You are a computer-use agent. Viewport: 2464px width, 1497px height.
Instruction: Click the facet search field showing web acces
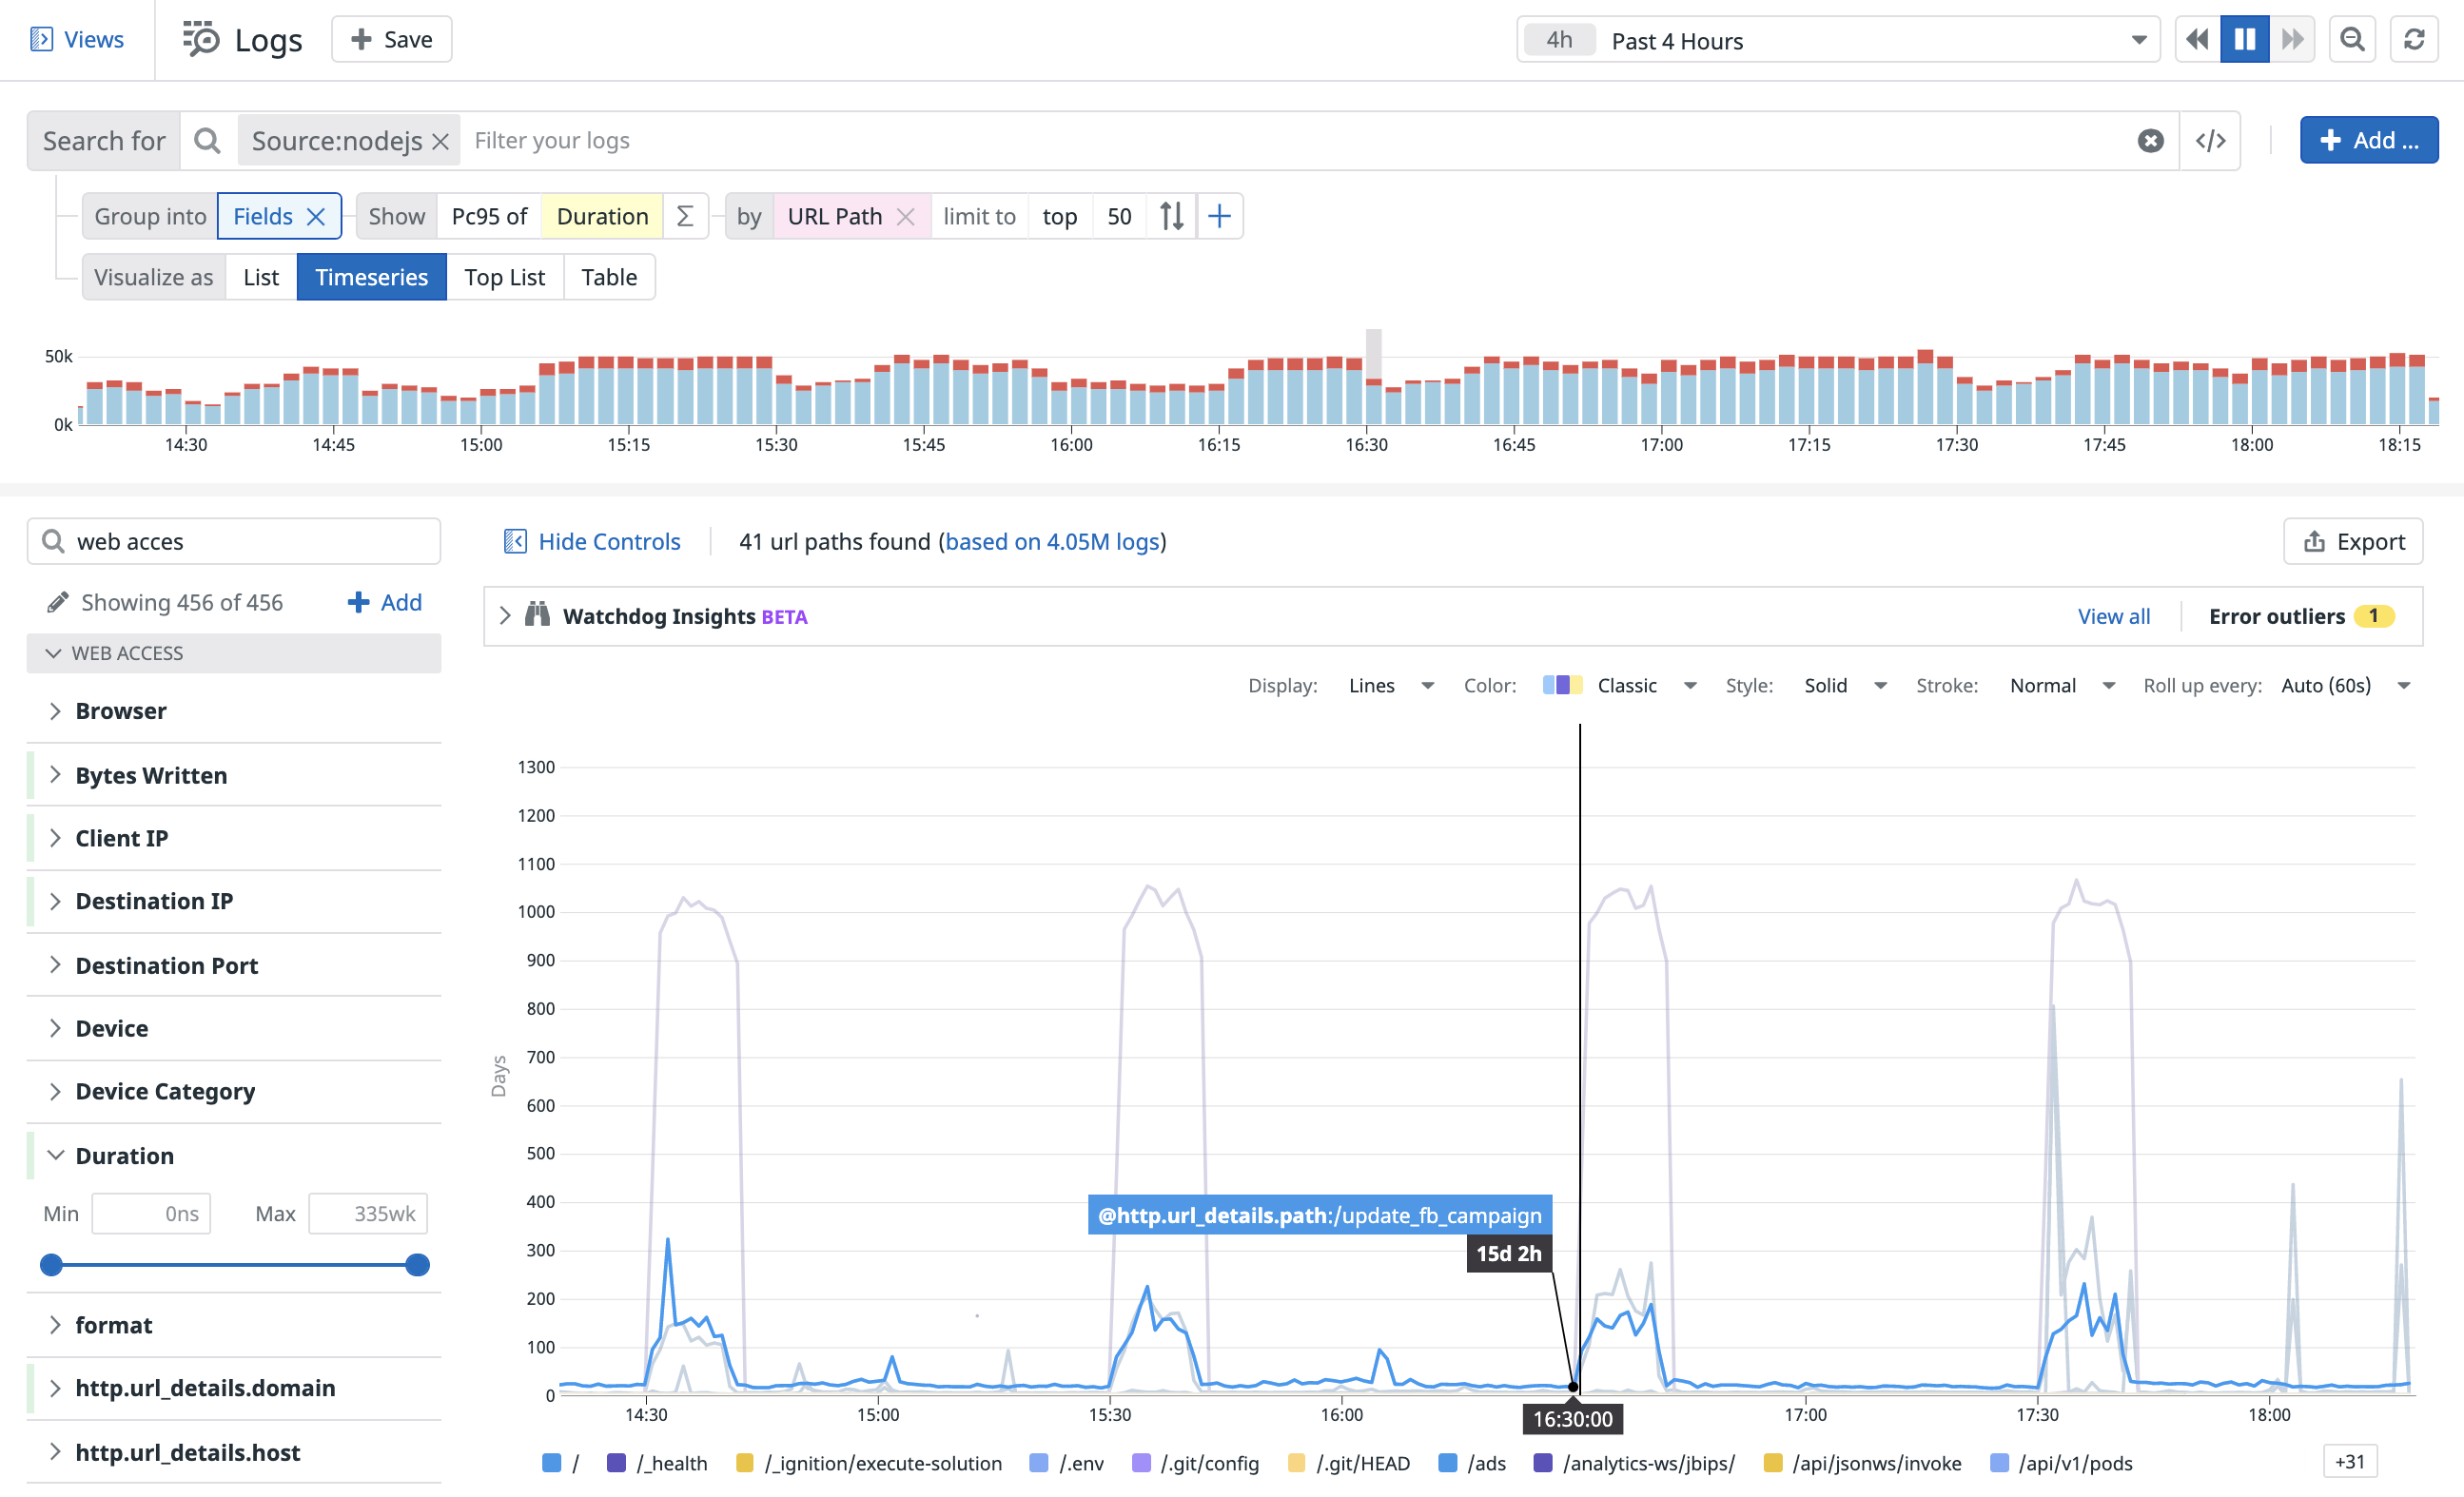tap(232, 541)
